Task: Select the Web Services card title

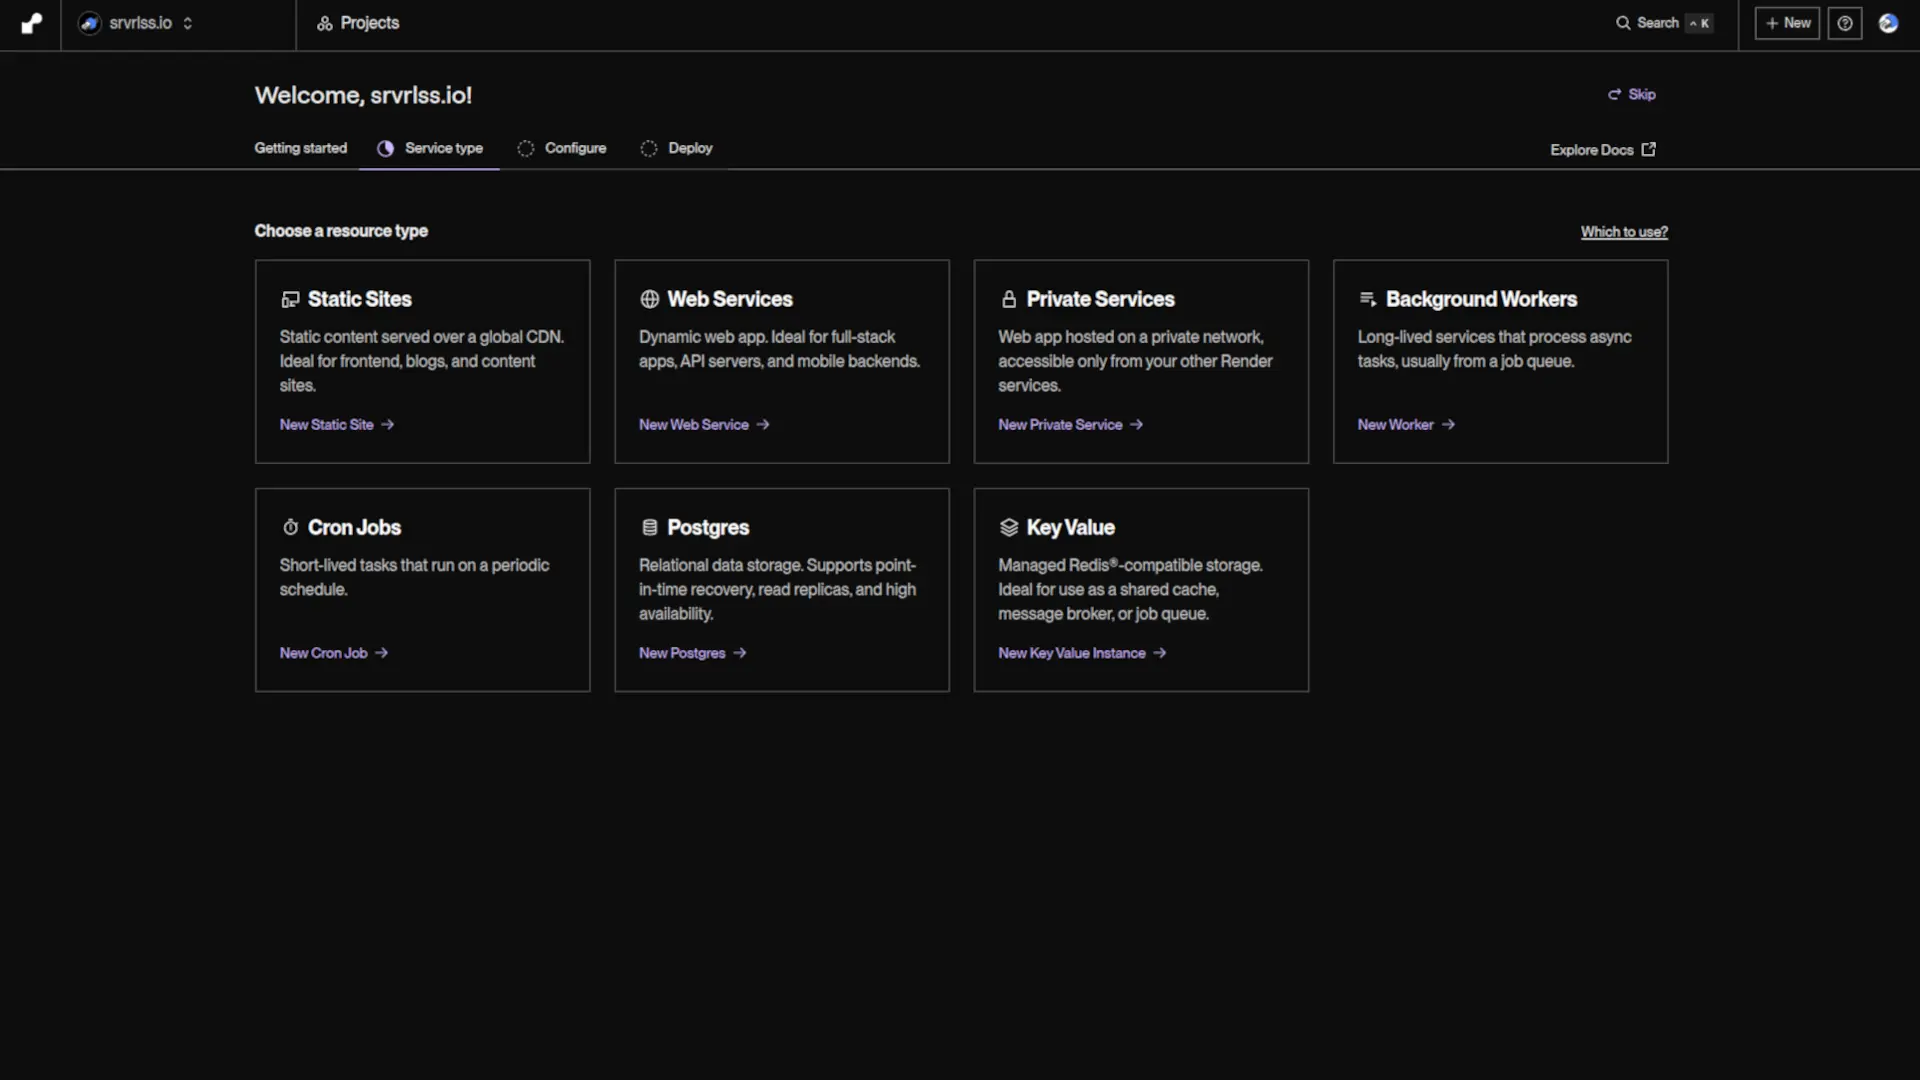Action: click(730, 299)
